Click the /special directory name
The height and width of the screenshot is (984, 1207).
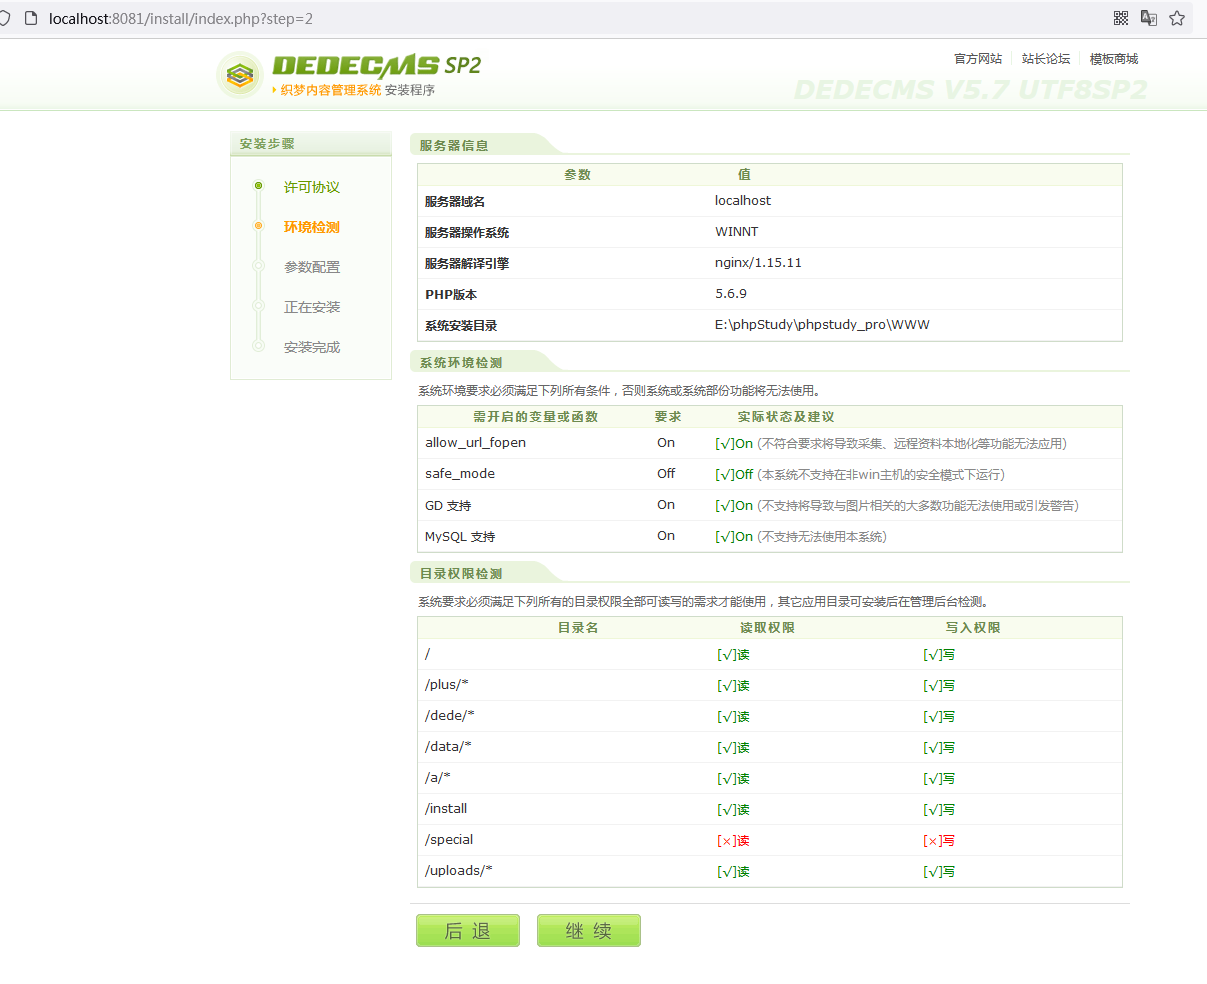point(449,839)
